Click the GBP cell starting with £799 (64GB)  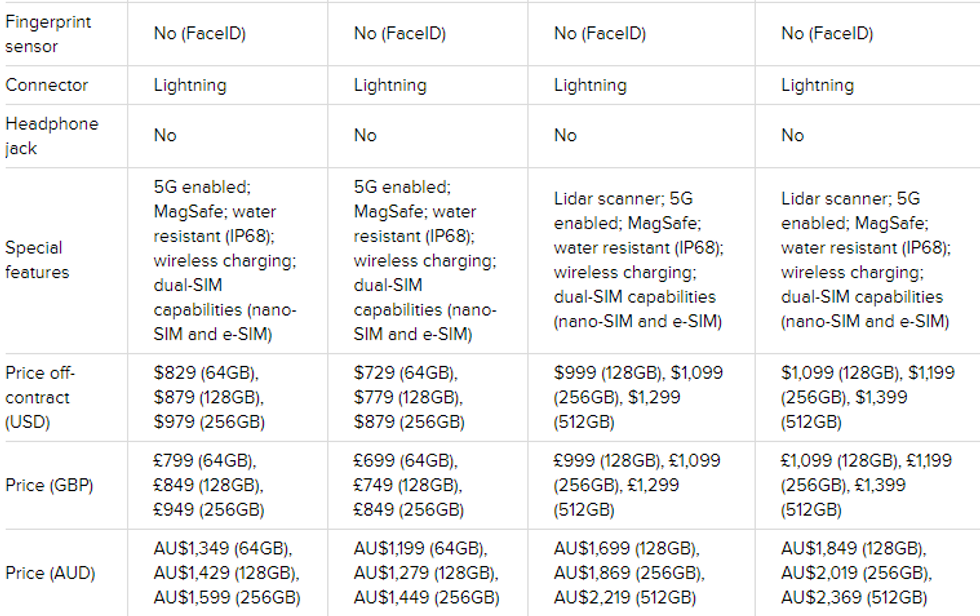coord(208,485)
